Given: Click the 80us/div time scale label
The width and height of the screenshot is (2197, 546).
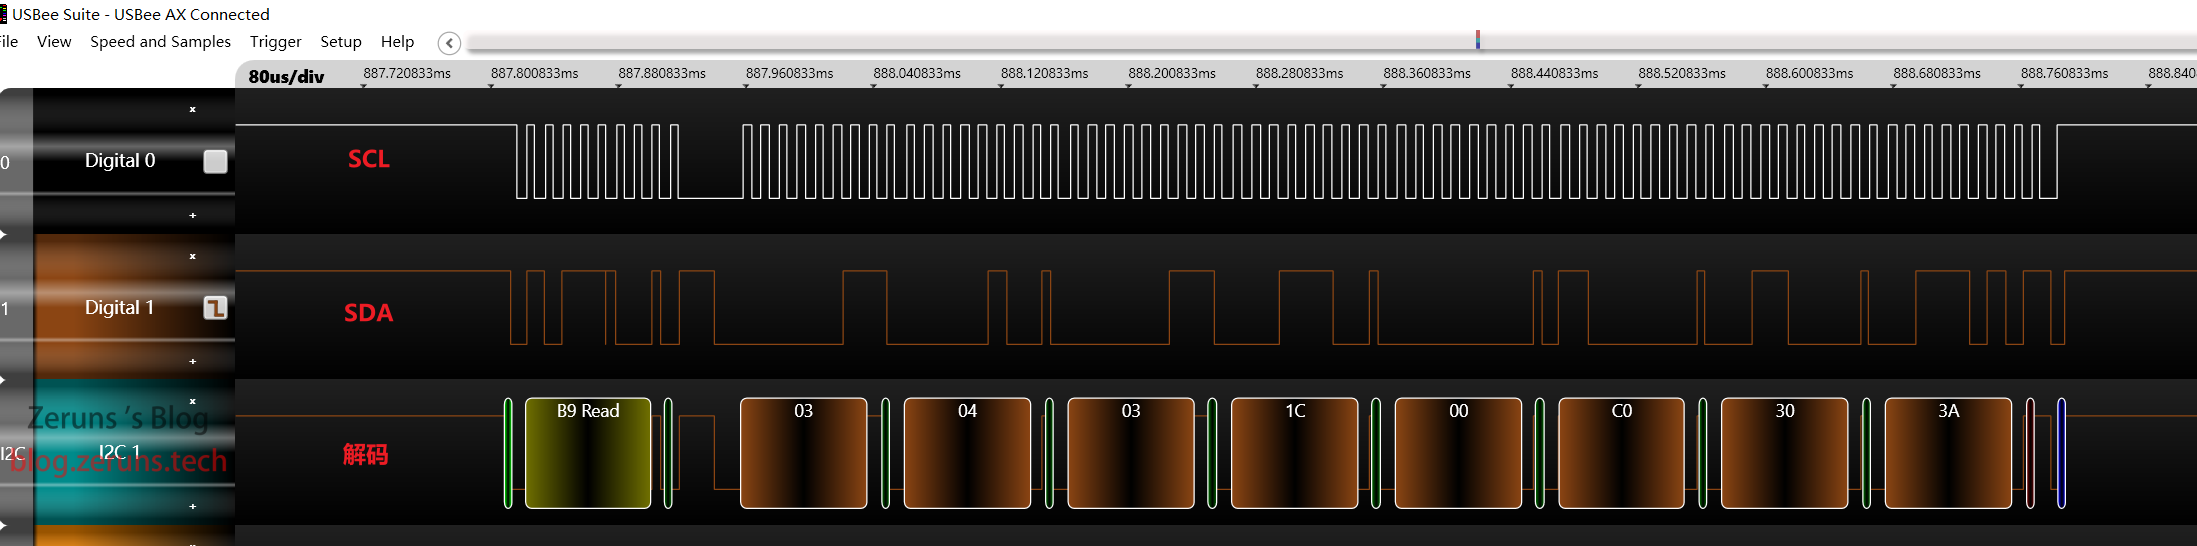Looking at the screenshot, I should click(x=286, y=77).
